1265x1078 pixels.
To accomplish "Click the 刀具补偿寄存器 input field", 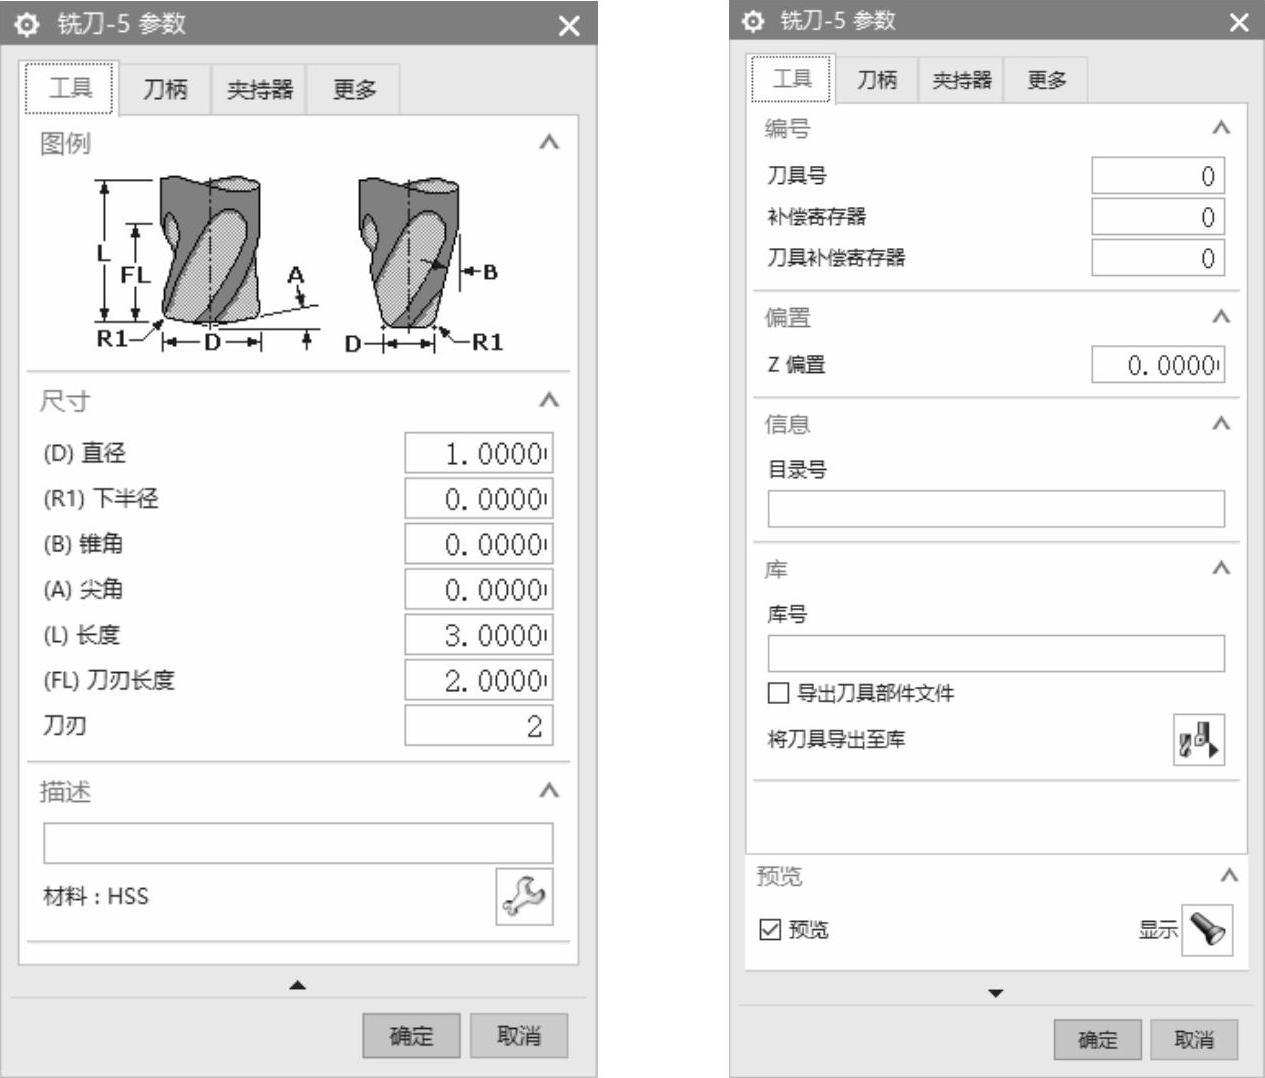I will 1158,258.
